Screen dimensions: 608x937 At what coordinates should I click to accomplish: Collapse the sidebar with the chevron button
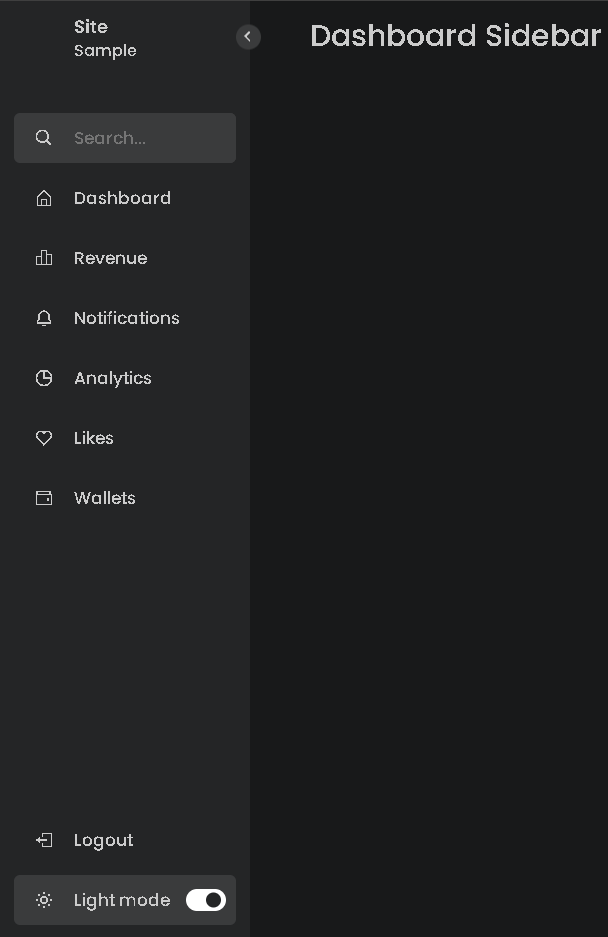(x=247, y=36)
